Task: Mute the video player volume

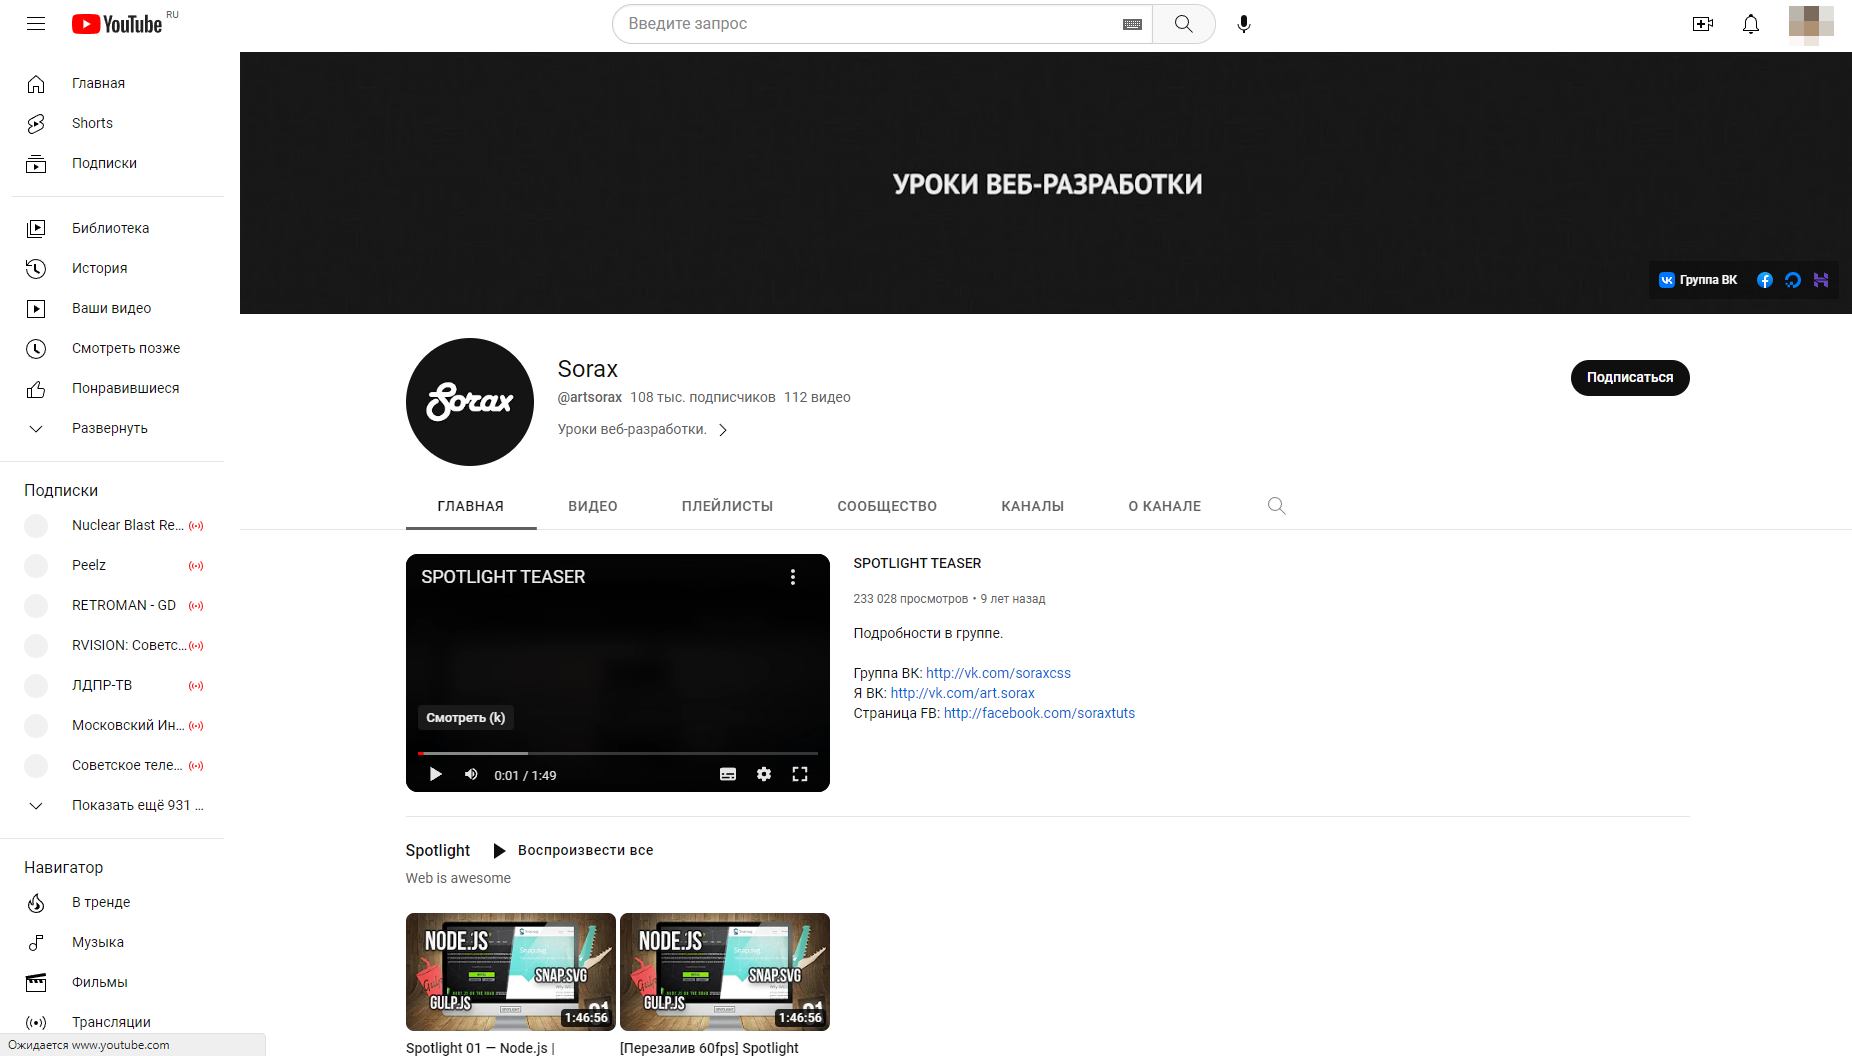Action: (x=471, y=774)
